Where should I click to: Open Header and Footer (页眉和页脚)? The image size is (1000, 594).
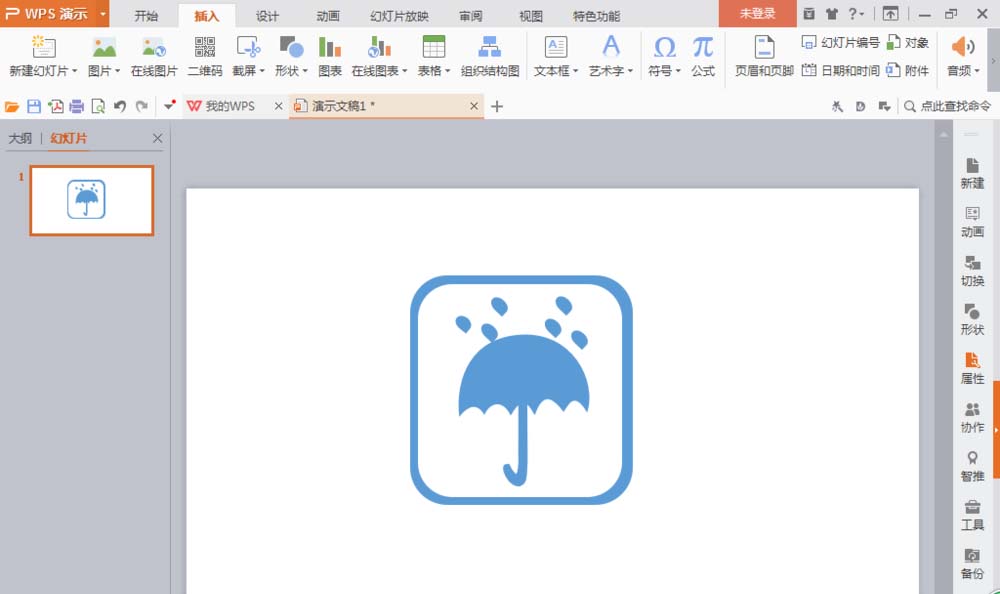(764, 56)
